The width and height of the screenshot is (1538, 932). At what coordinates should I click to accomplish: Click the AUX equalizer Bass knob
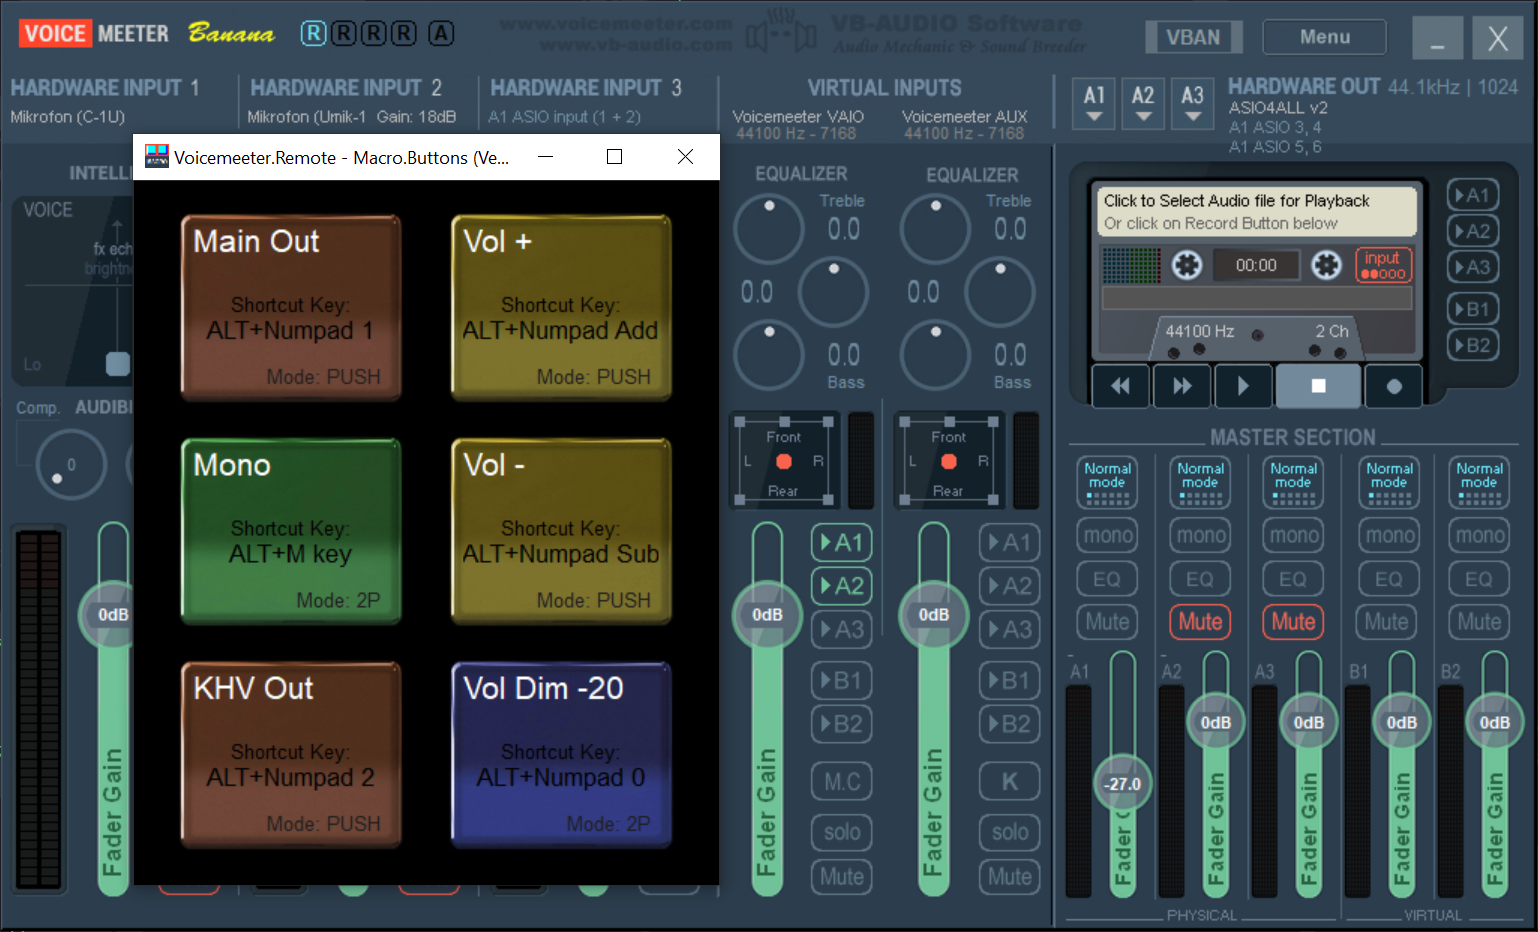pos(935,355)
